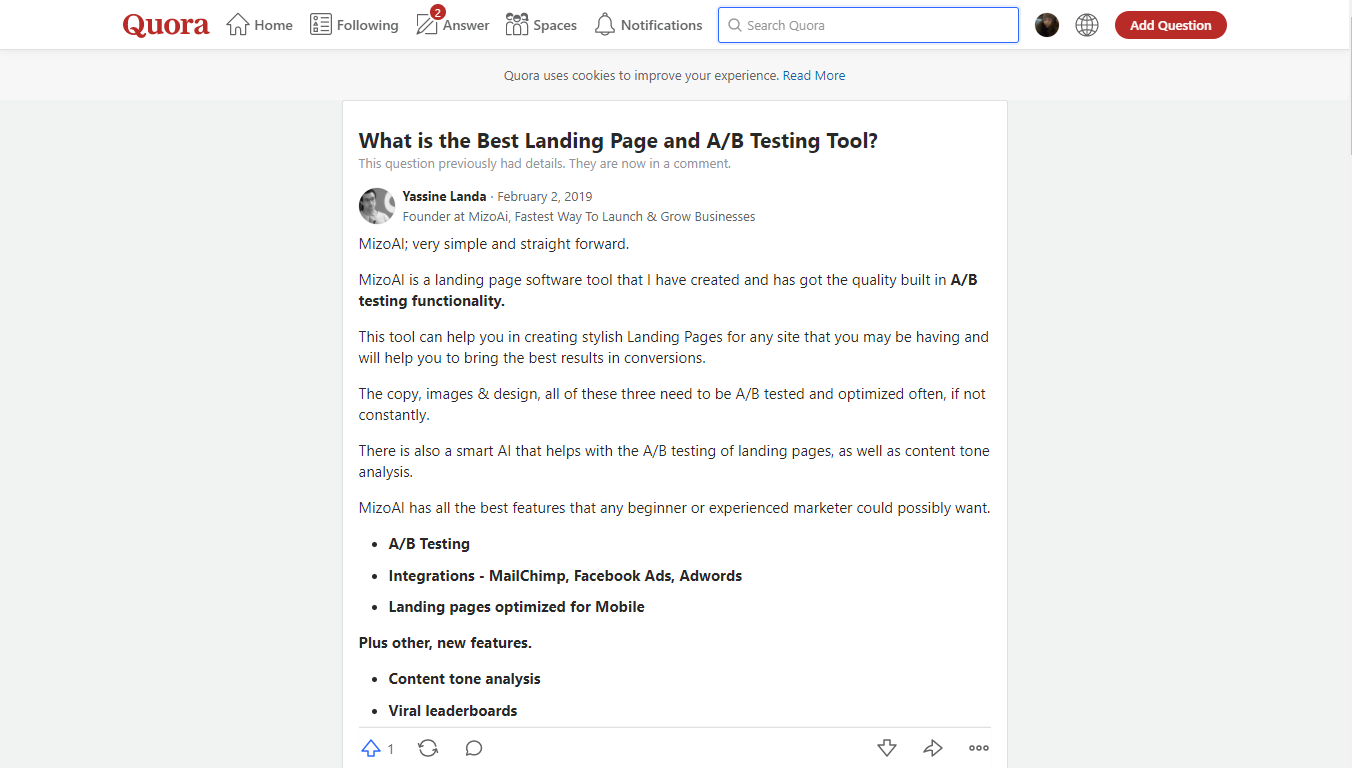This screenshot has width=1352, height=772.
Task: Downvote the answer
Action: tap(887, 748)
